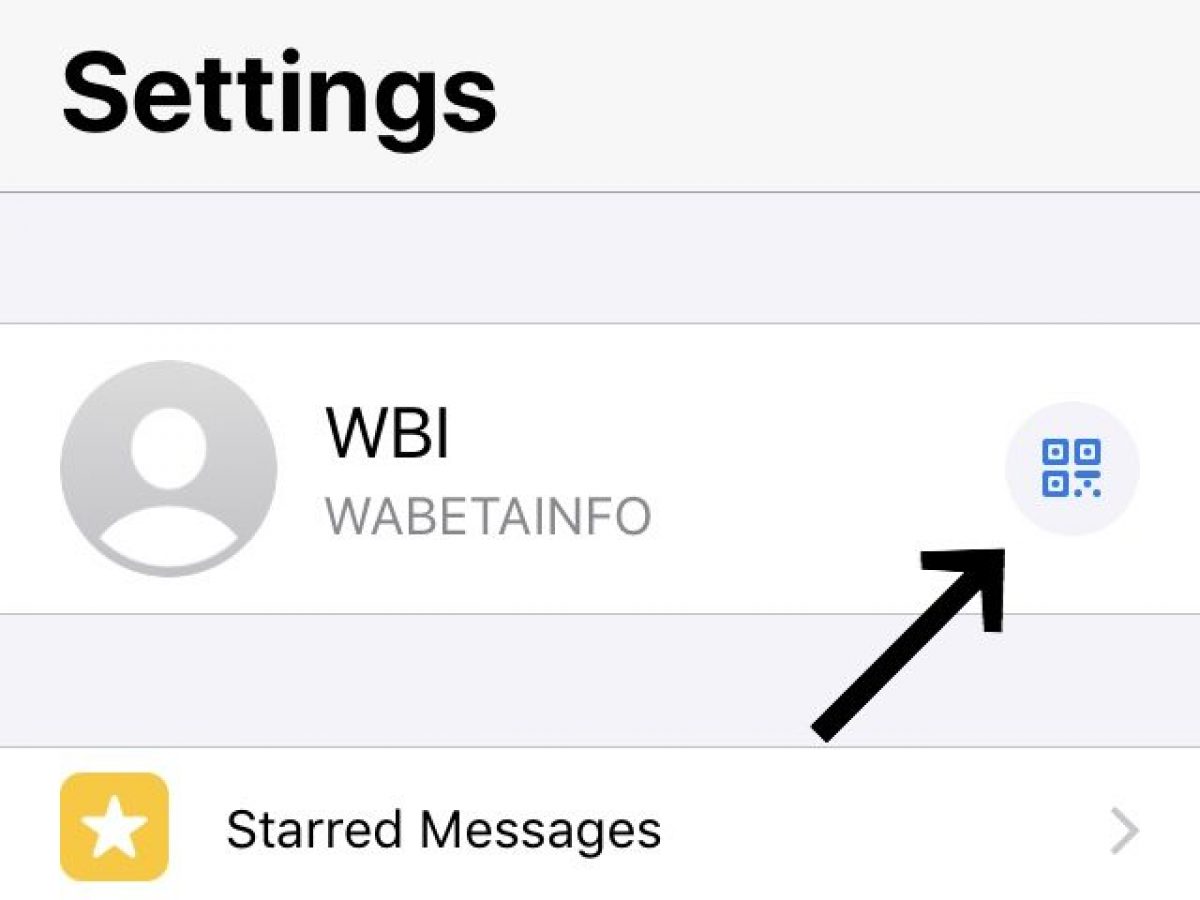Click the arrowhead pointing to QR button
The width and height of the screenshot is (1200, 900).
point(965,590)
